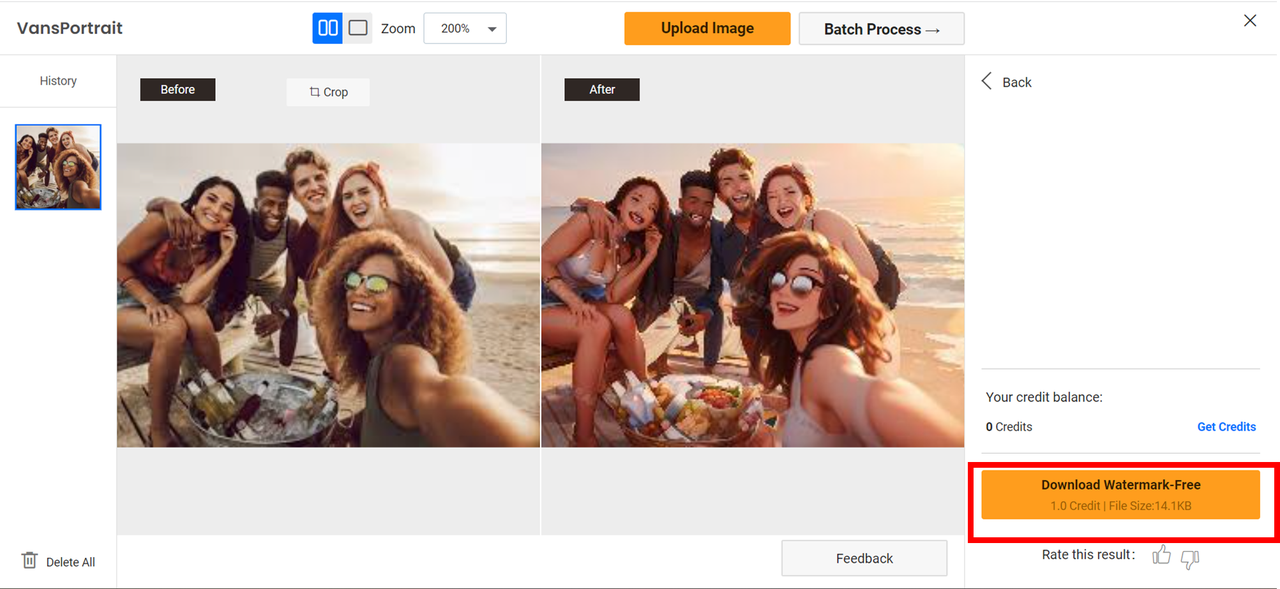Click the Upload Image button
1280x589 pixels.
707,28
